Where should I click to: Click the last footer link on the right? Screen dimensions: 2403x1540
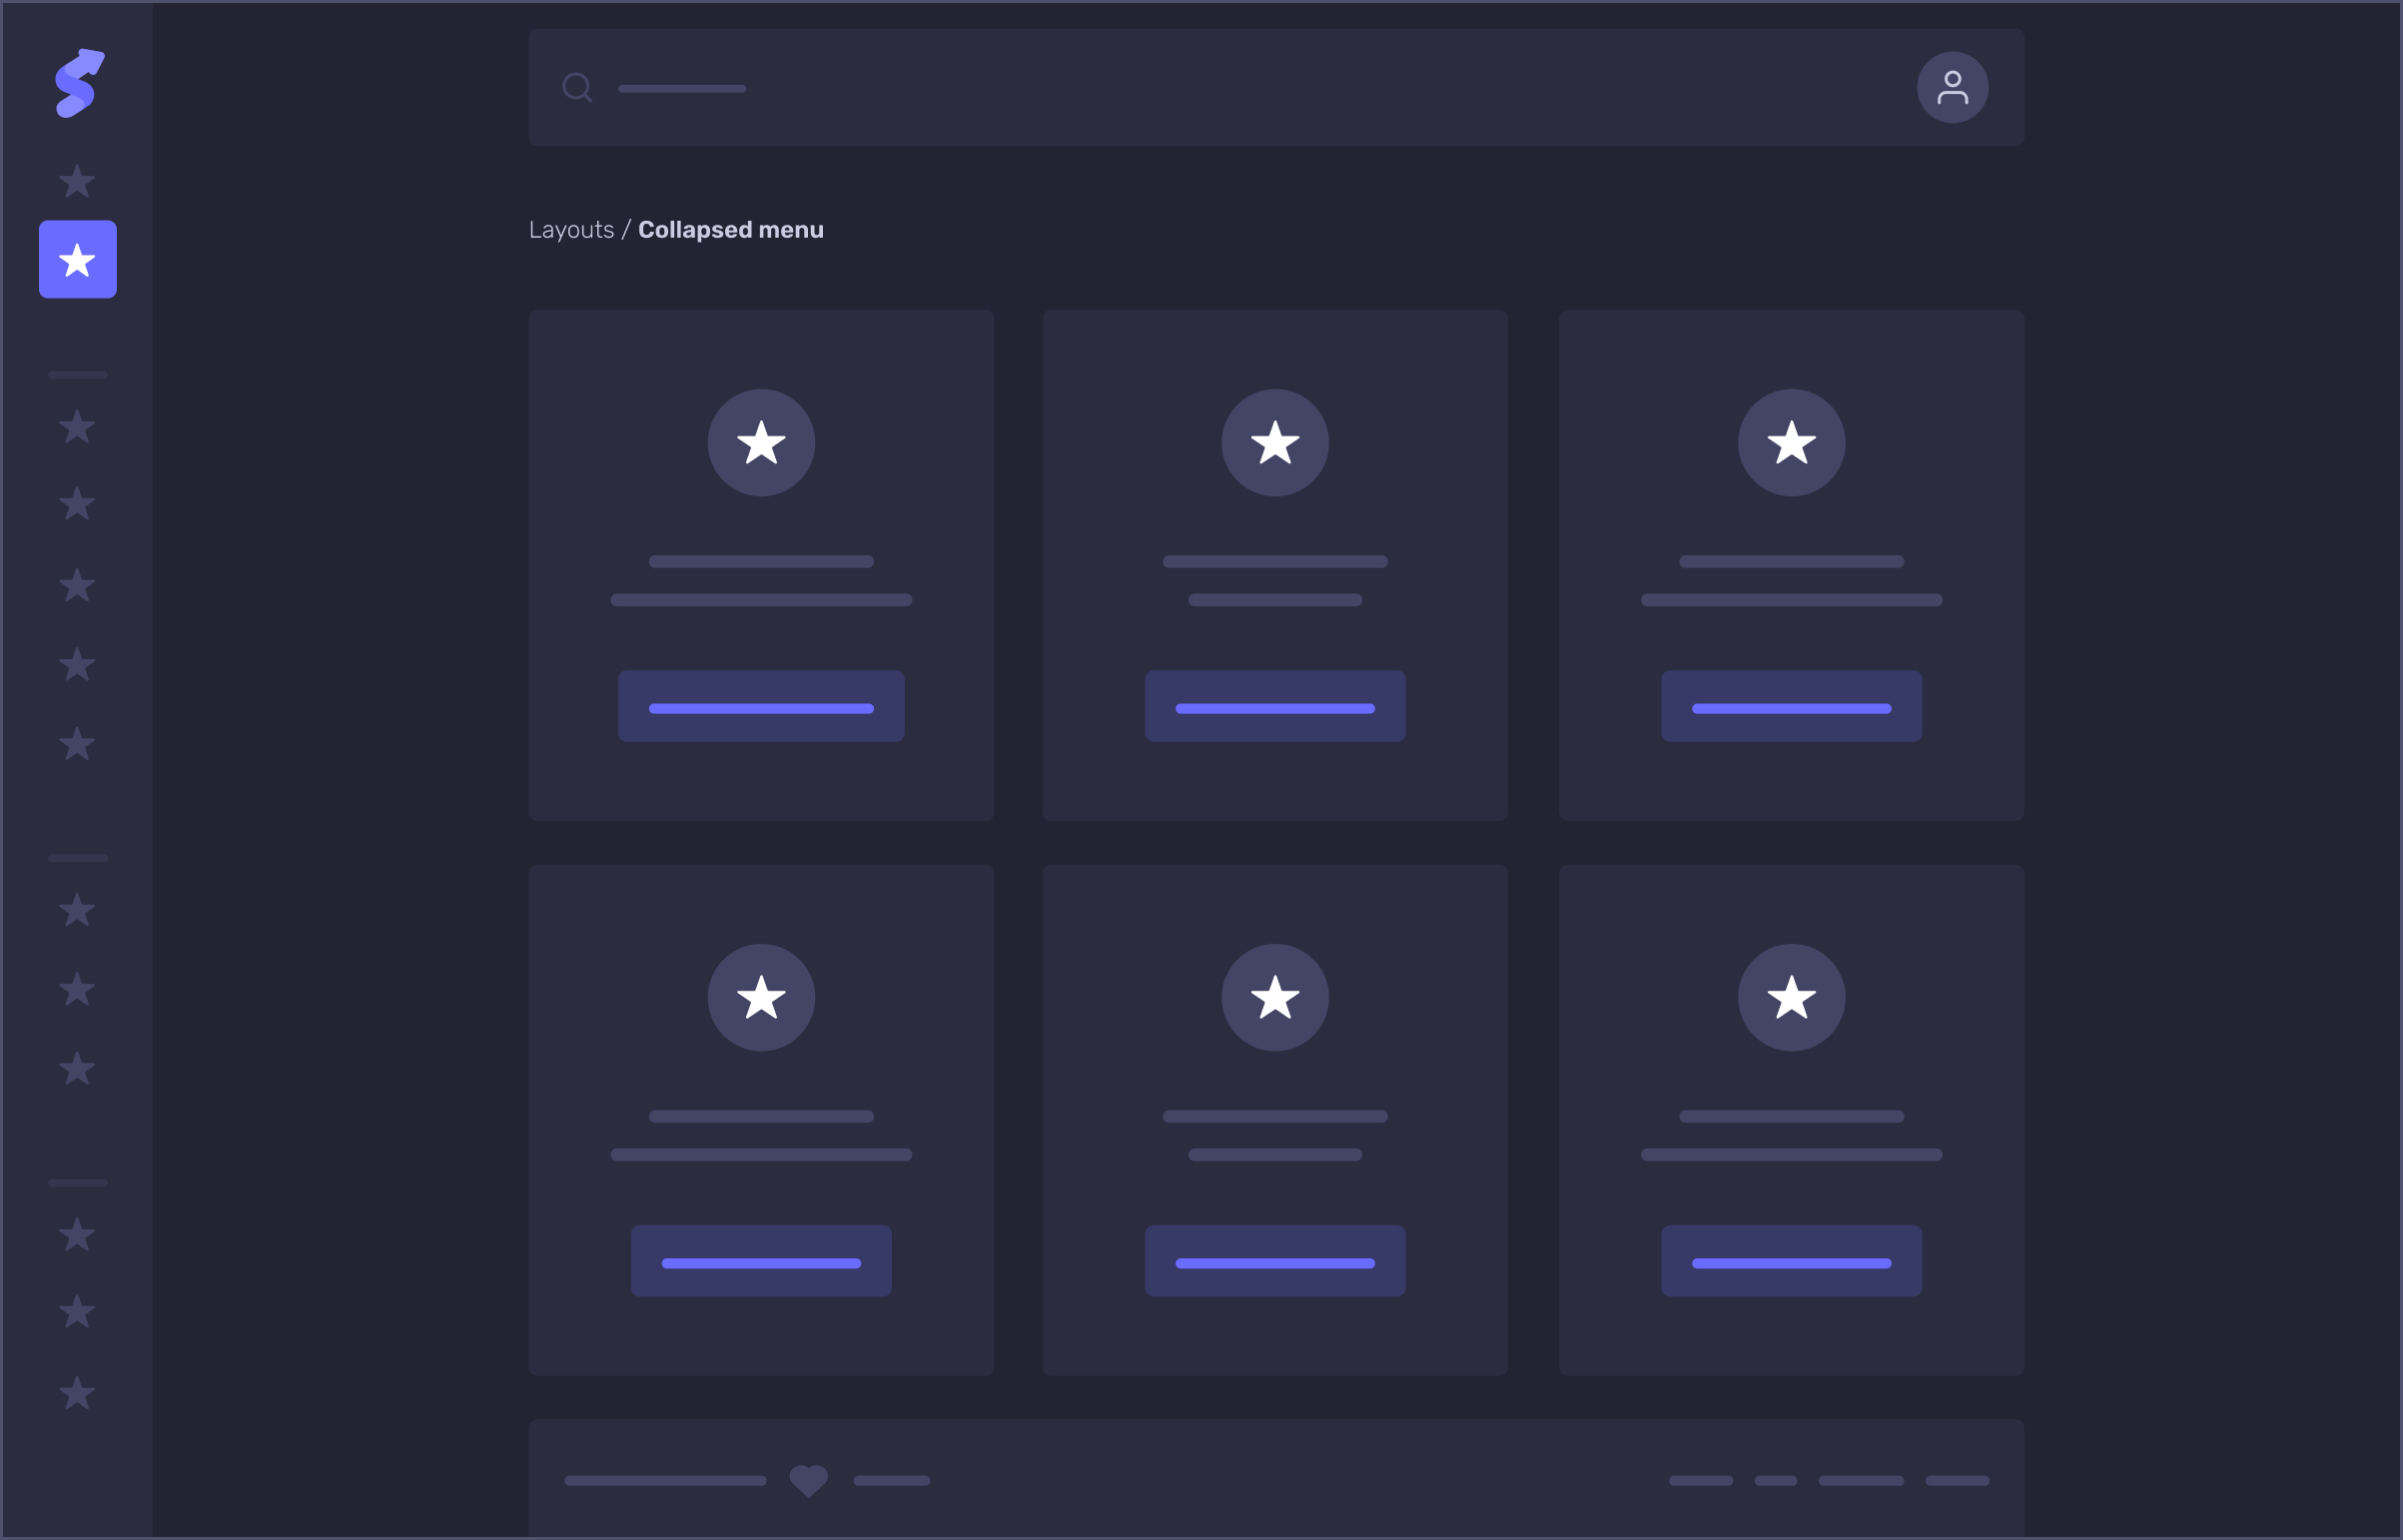(1957, 1480)
